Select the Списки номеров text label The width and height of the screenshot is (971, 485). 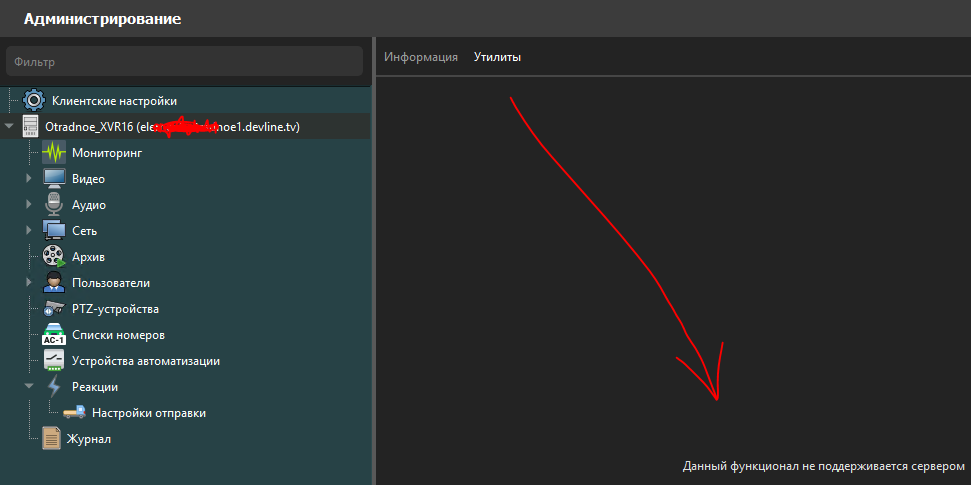[x=118, y=335]
